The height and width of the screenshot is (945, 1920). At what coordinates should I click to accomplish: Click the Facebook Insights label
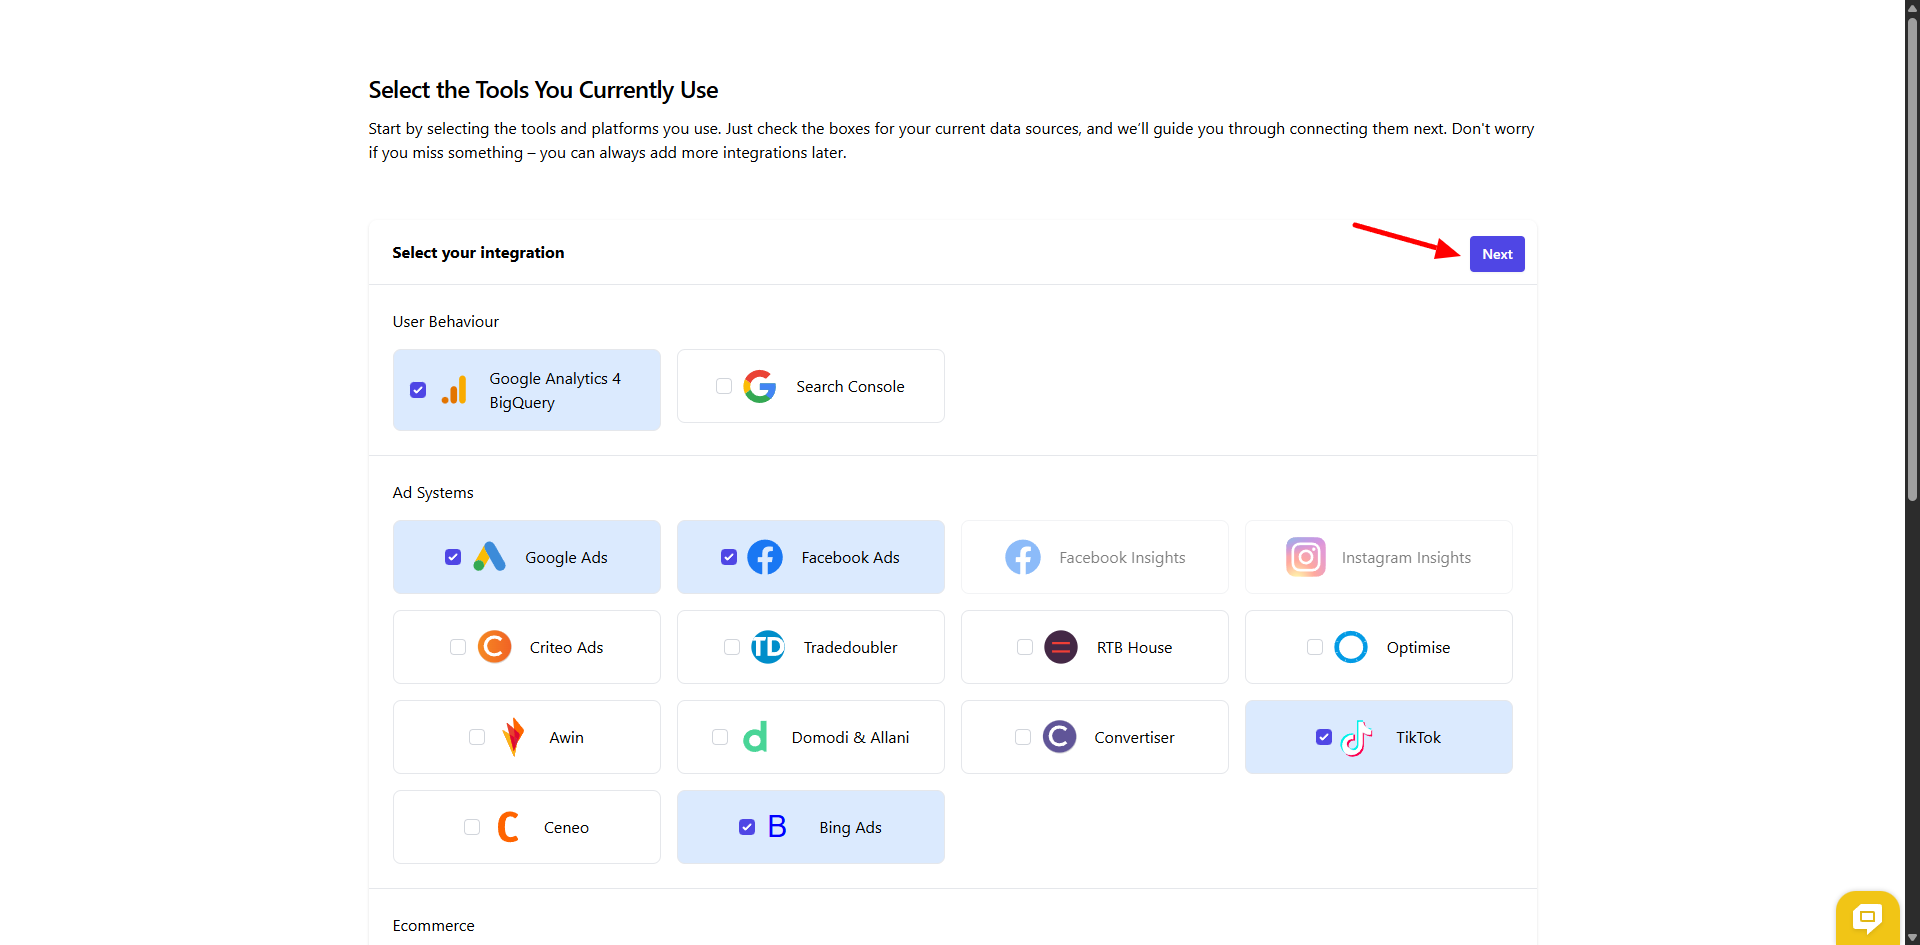coord(1122,557)
